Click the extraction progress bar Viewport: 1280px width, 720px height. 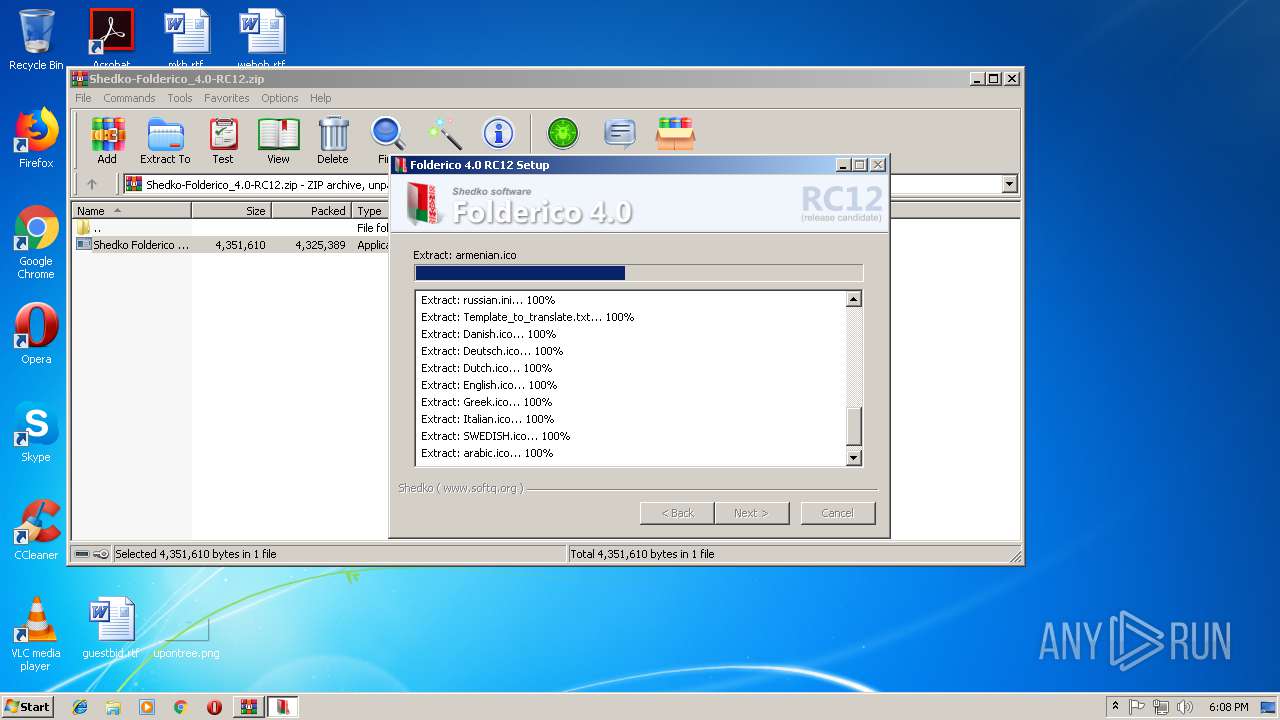[x=638, y=273]
